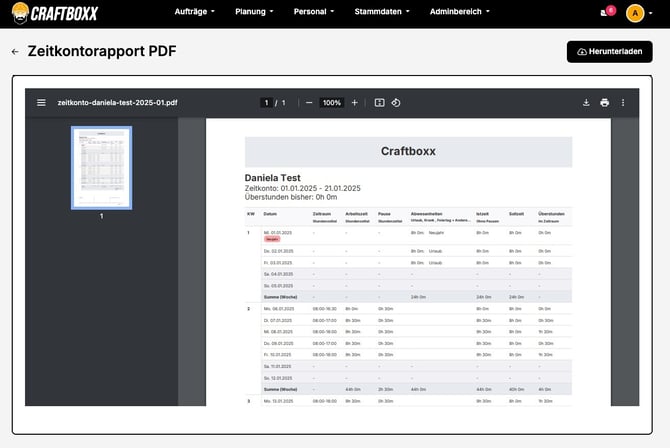Click the fit to page icon
This screenshot has width=670, height=448.
coord(379,103)
